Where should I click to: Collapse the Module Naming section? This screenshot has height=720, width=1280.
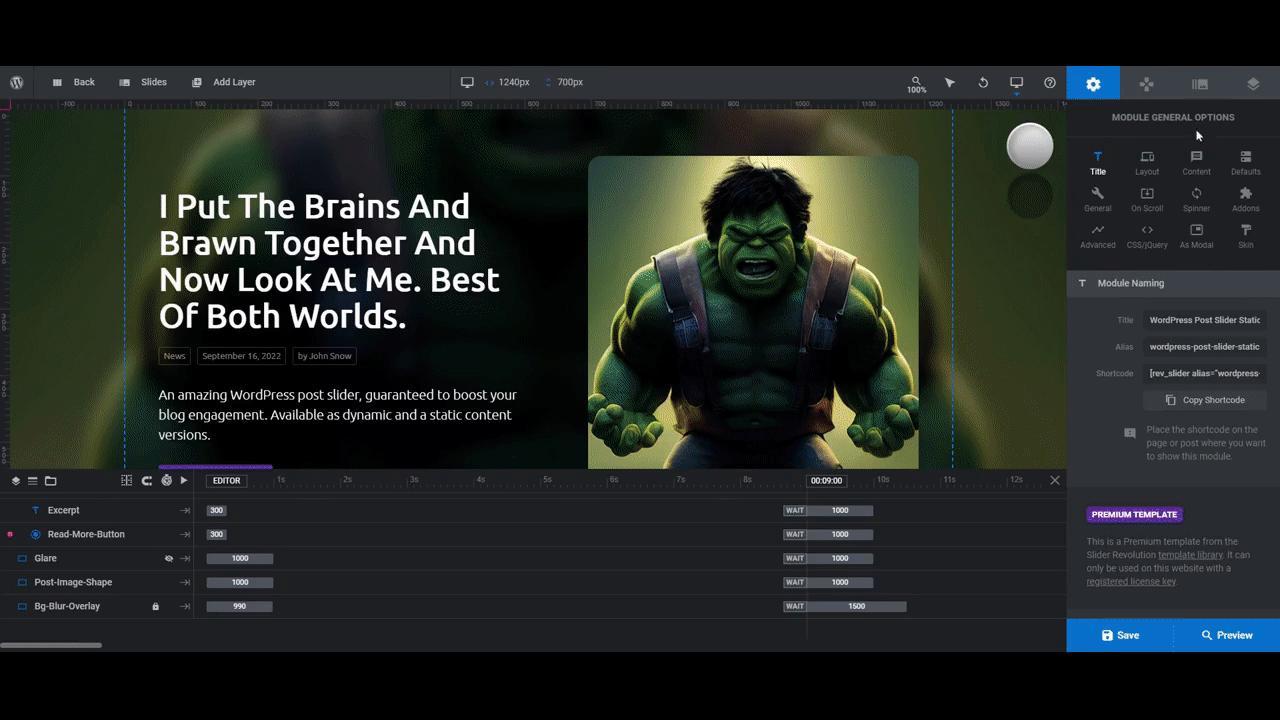tap(1173, 283)
